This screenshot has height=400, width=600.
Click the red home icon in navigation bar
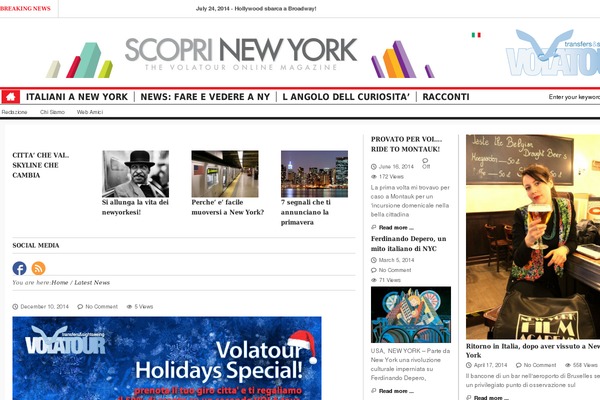pyautogui.click(x=11, y=96)
